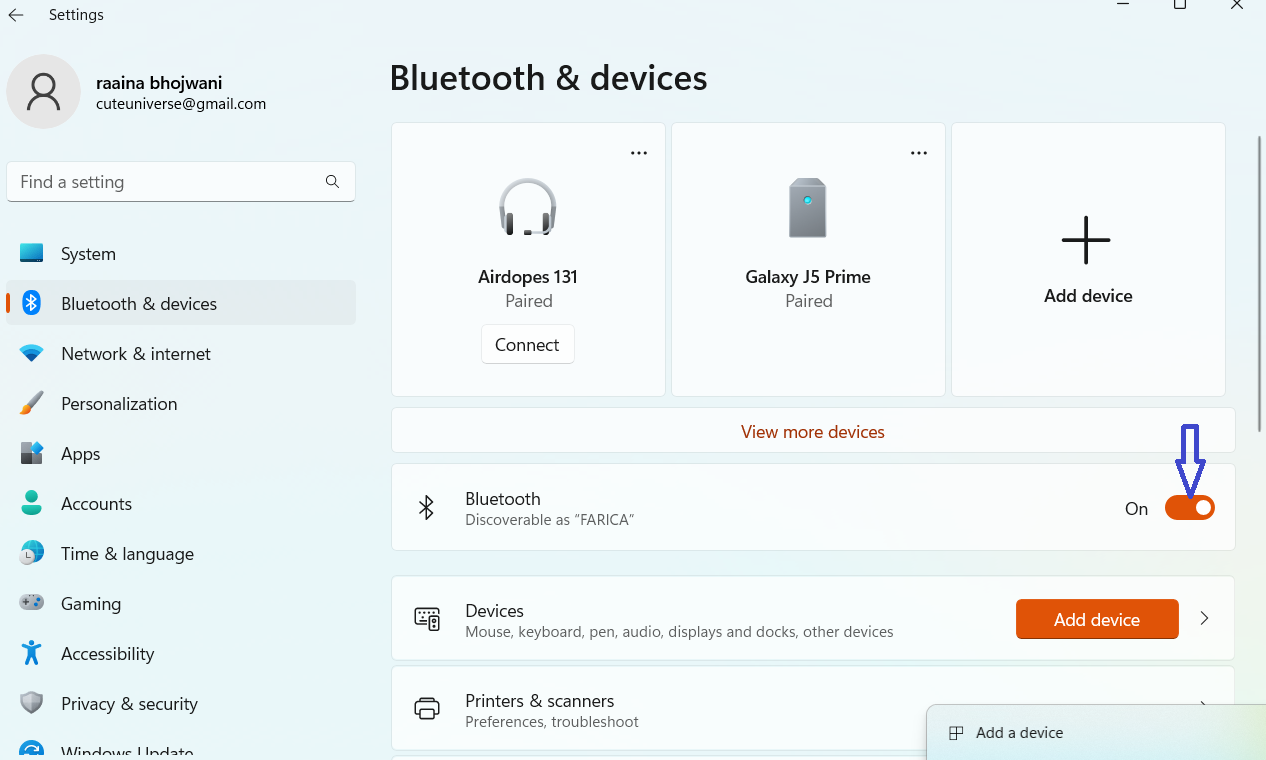Open more options for Galaxy J5 Prime

coord(919,153)
